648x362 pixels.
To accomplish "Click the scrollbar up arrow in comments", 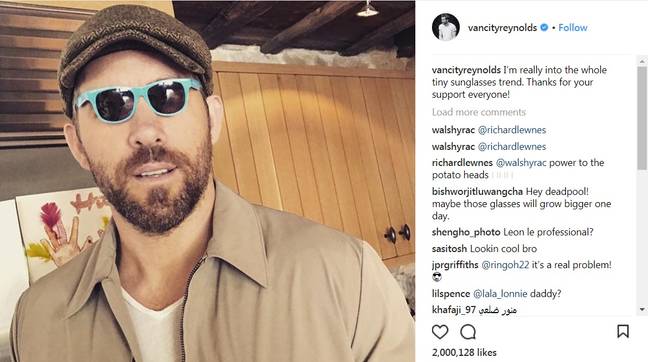I will pos(642,61).
